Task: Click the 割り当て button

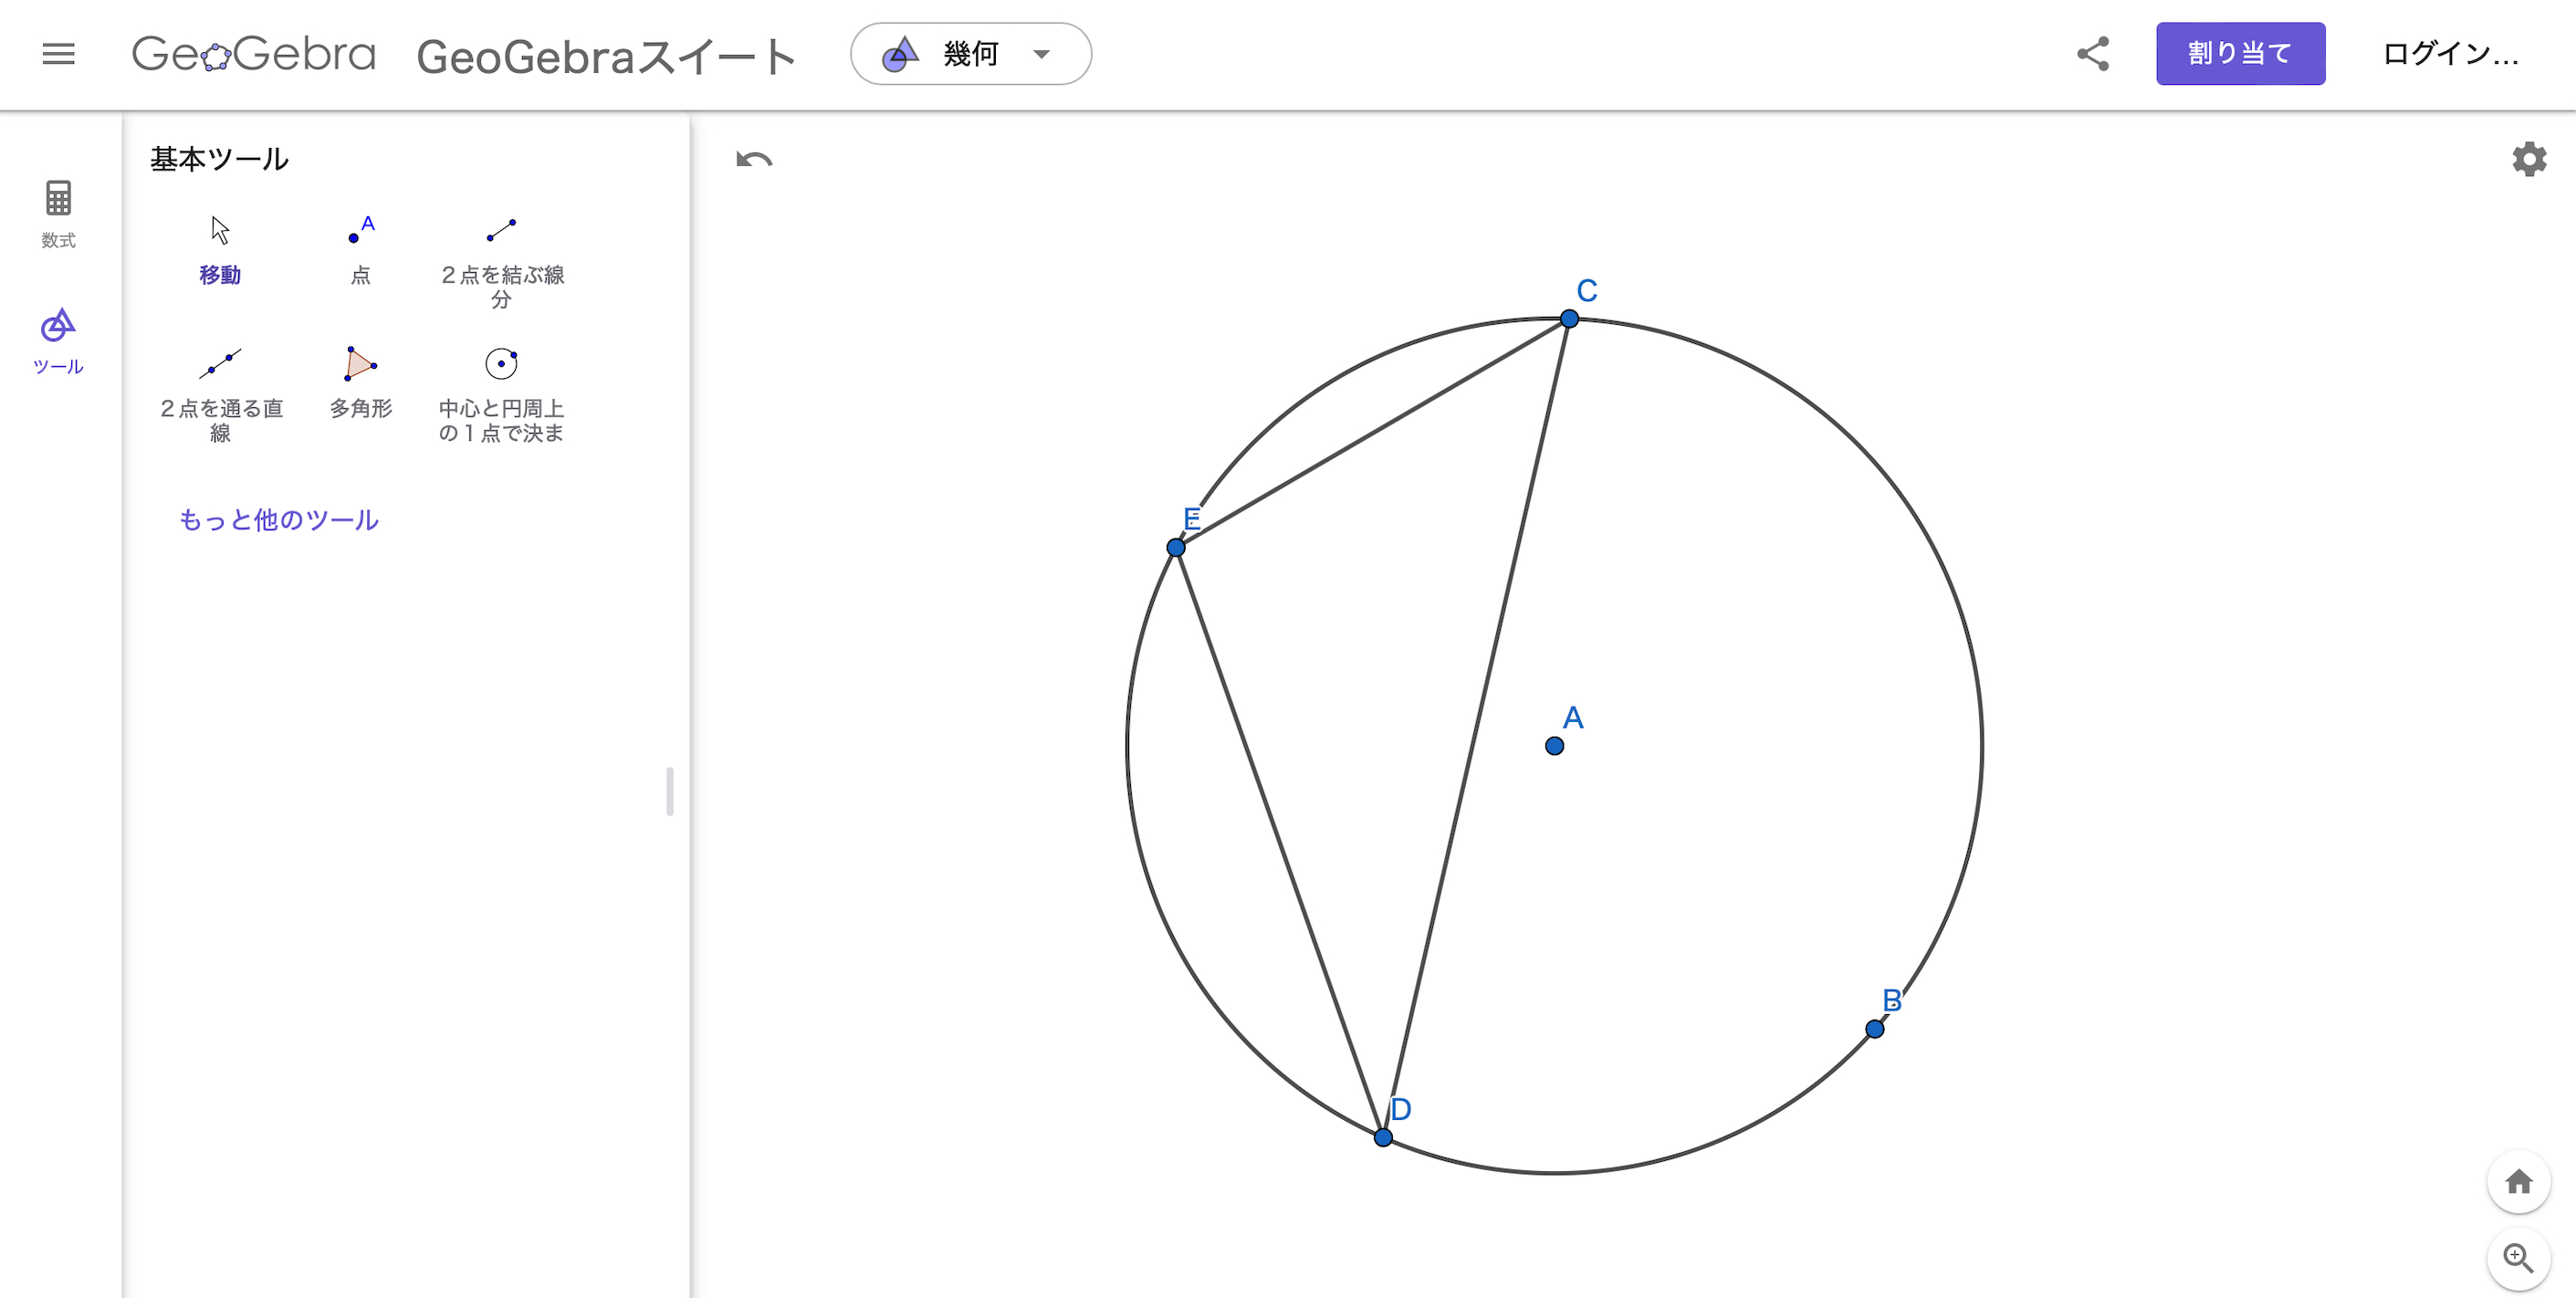Action: point(2240,54)
